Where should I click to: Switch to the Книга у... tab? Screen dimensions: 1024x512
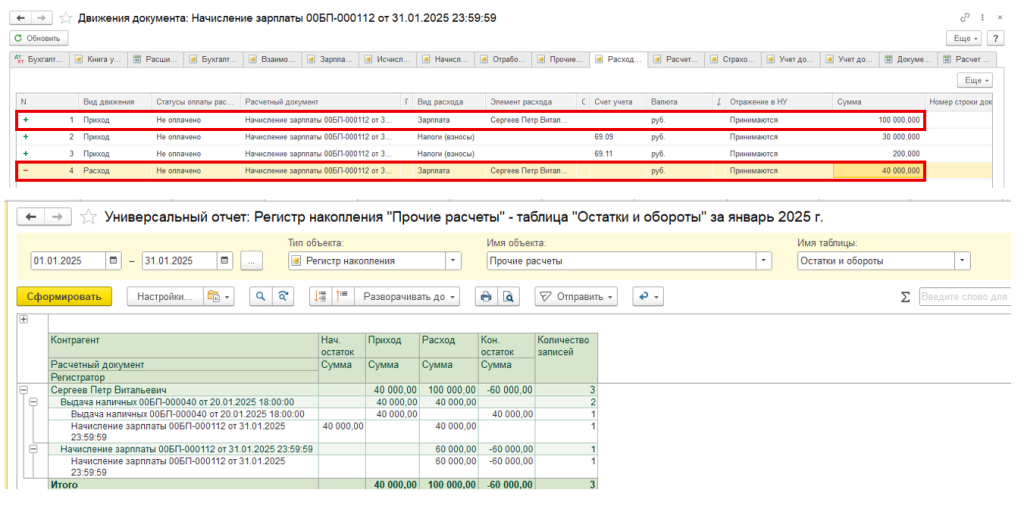[x=98, y=59]
